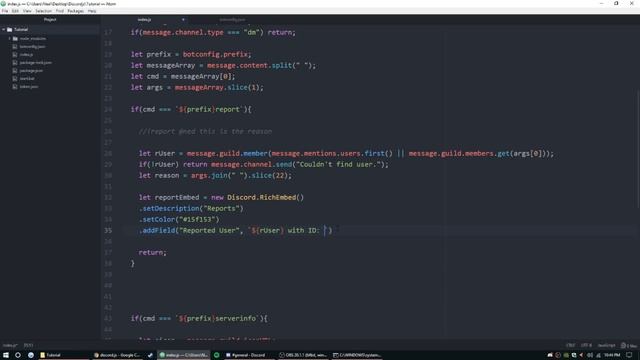
Task: Click the report comment on line 26
Action: click(205, 131)
